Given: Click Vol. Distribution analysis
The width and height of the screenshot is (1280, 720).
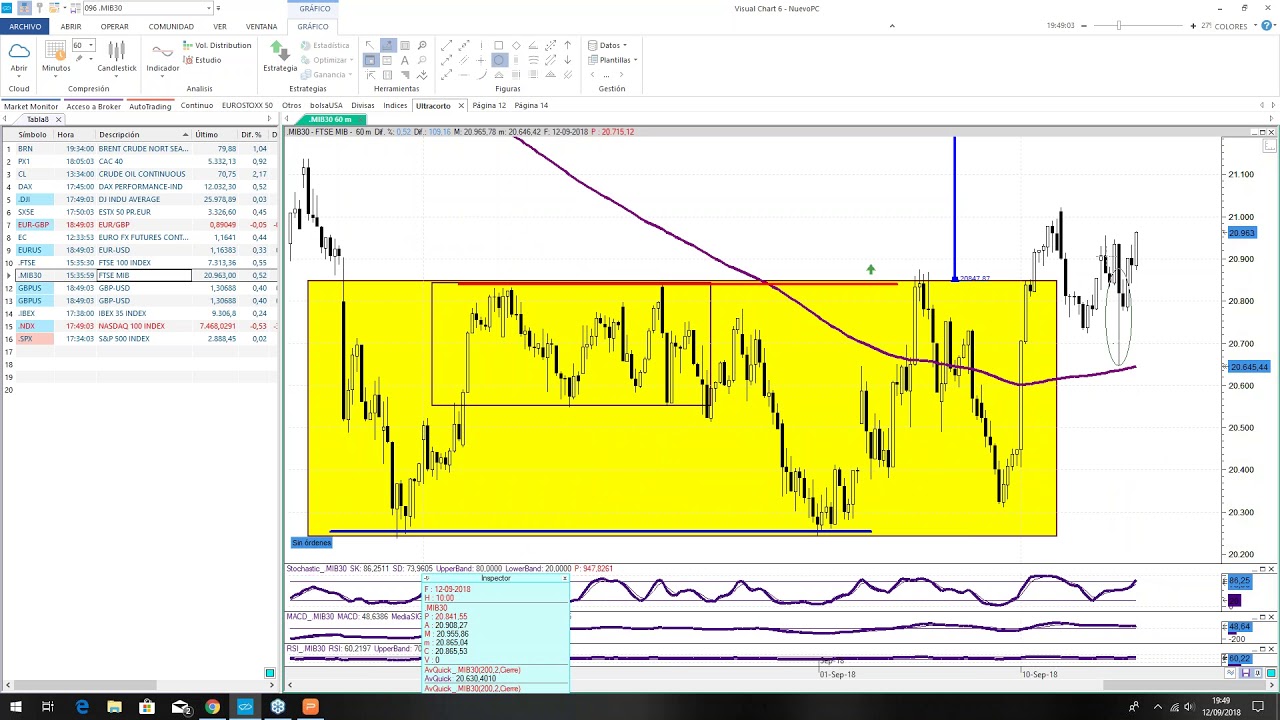Looking at the screenshot, I should (217, 45).
